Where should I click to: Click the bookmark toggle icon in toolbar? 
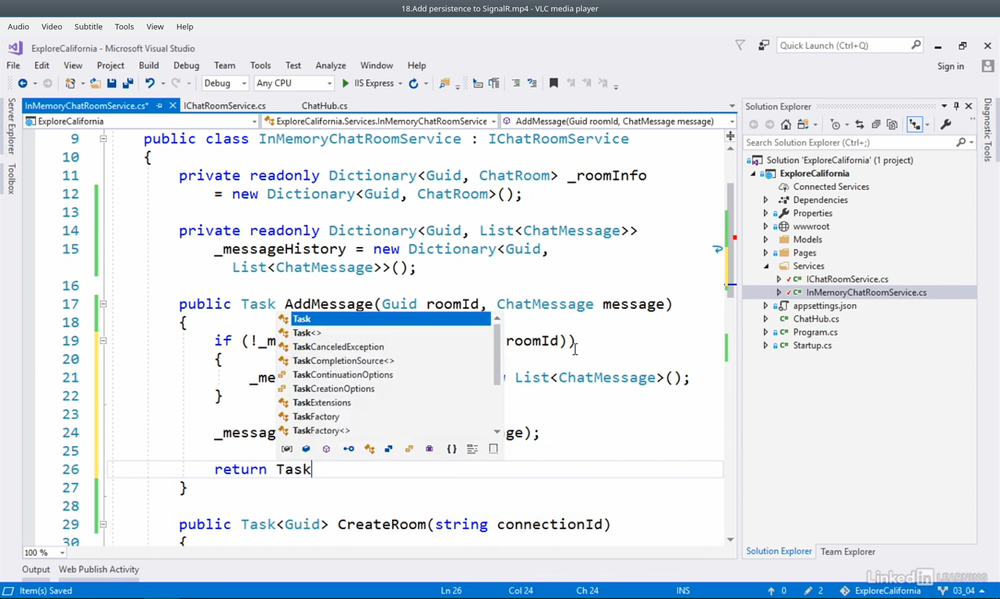[x=554, y=83]
